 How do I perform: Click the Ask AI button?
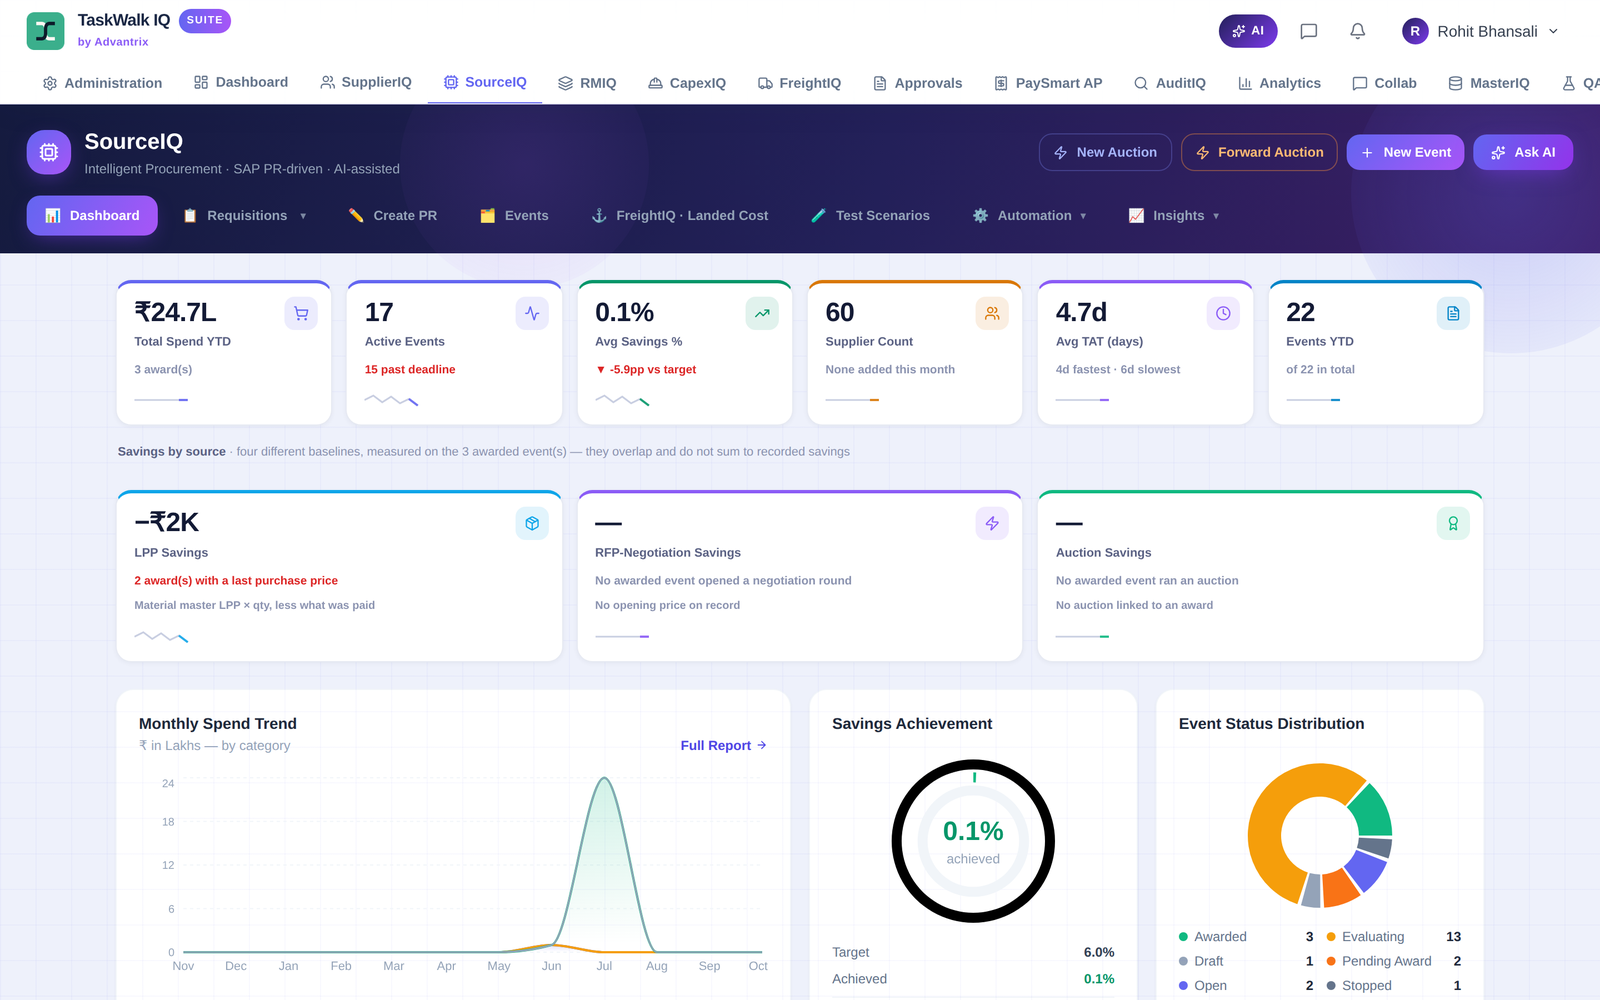1523,152
